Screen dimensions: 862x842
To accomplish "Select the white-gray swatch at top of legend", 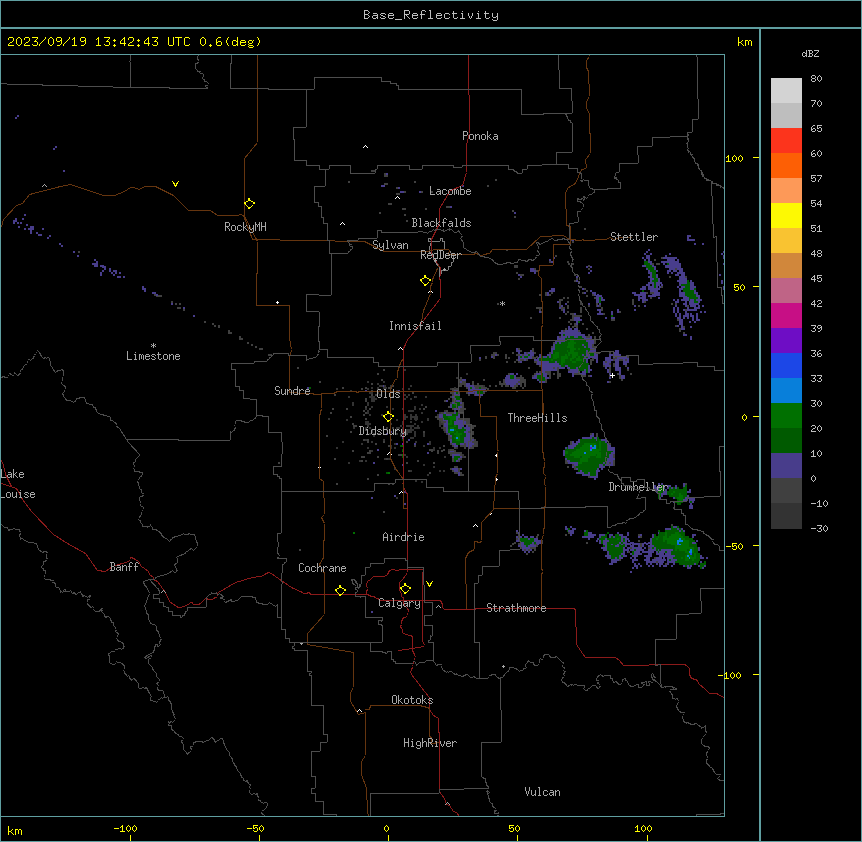I will (786, 91).
